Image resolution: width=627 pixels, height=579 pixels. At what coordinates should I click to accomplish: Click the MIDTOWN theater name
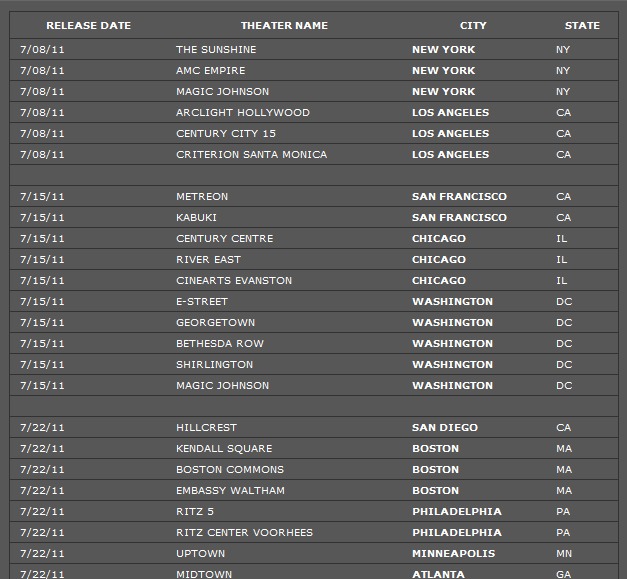204,574
